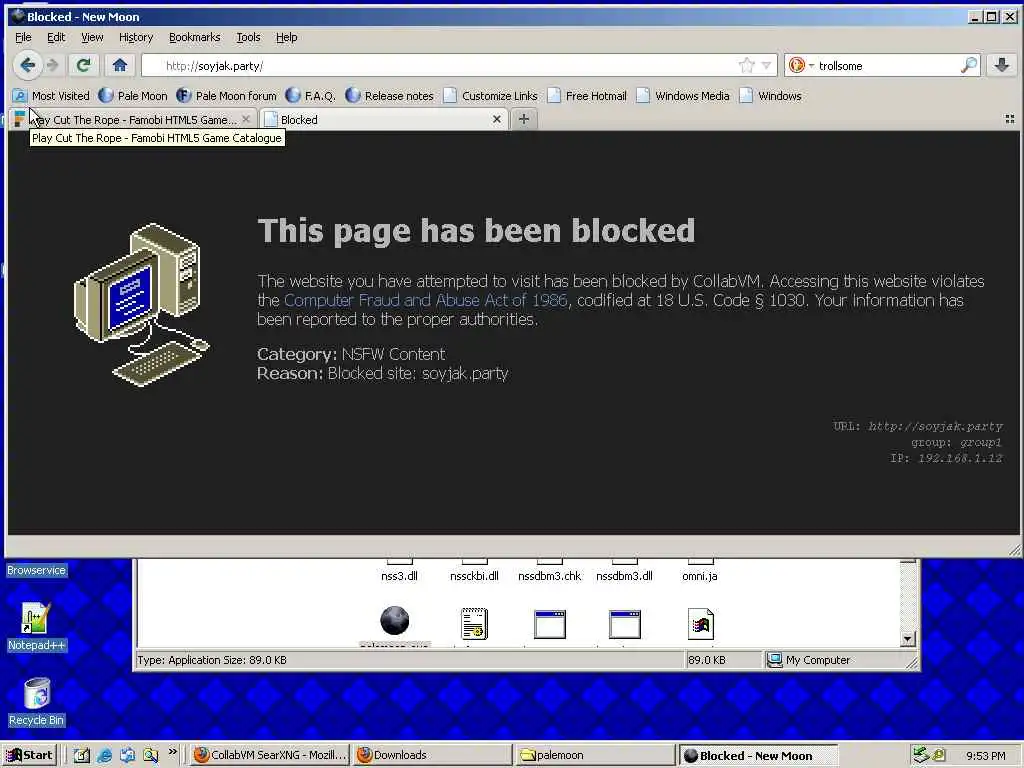
Task: Go back with the Back arrow button
Action: pos(27,65)
